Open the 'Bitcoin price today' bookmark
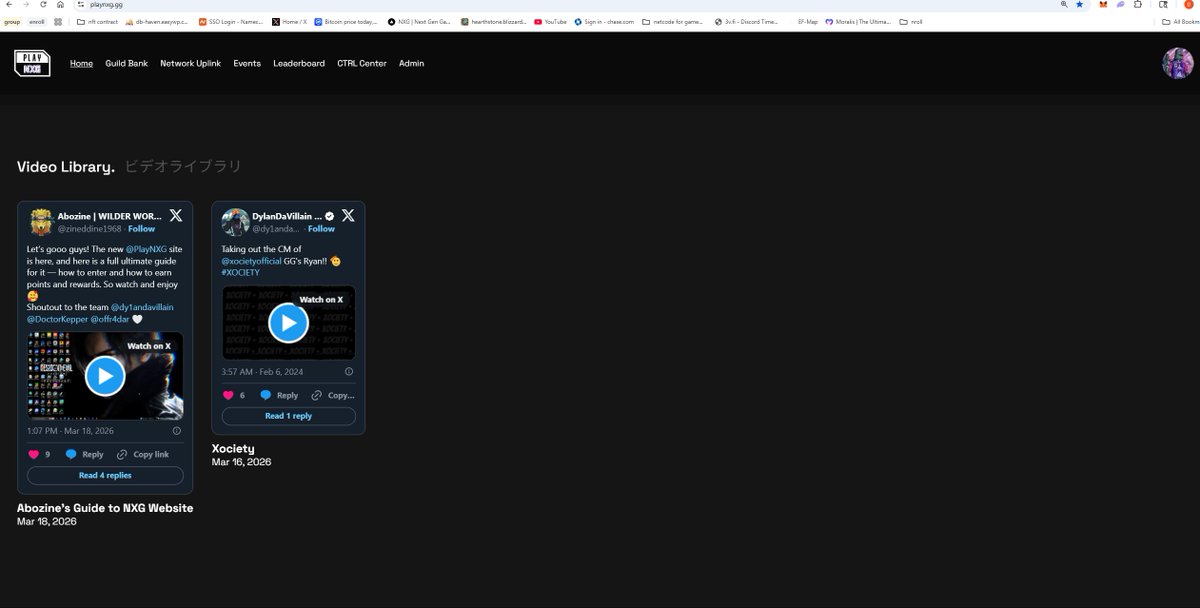Screen dimensions: 1200x608 tap(347, 21)
